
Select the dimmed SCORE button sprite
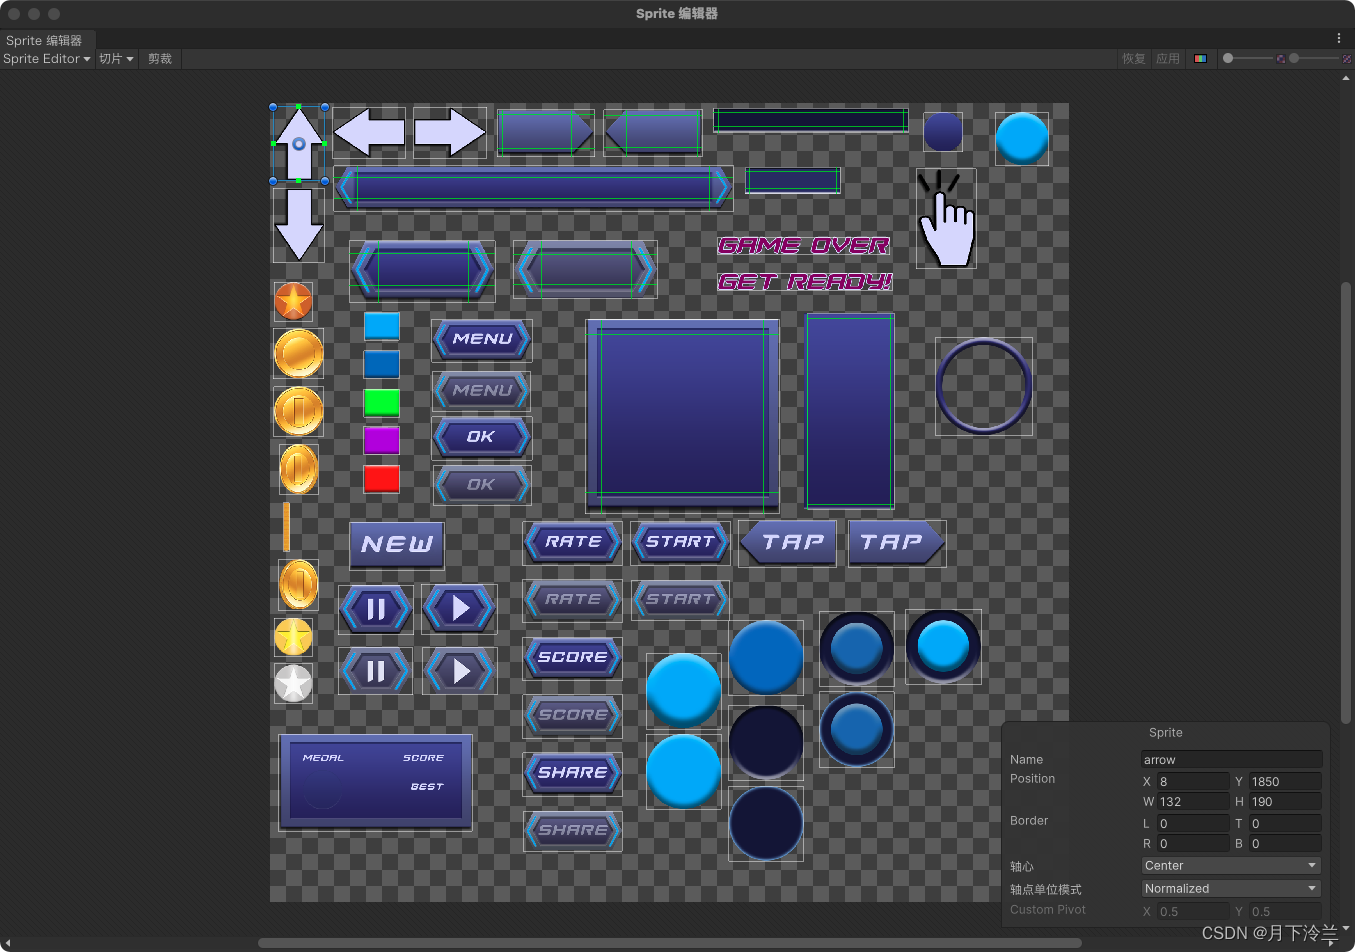coord(573,716)
